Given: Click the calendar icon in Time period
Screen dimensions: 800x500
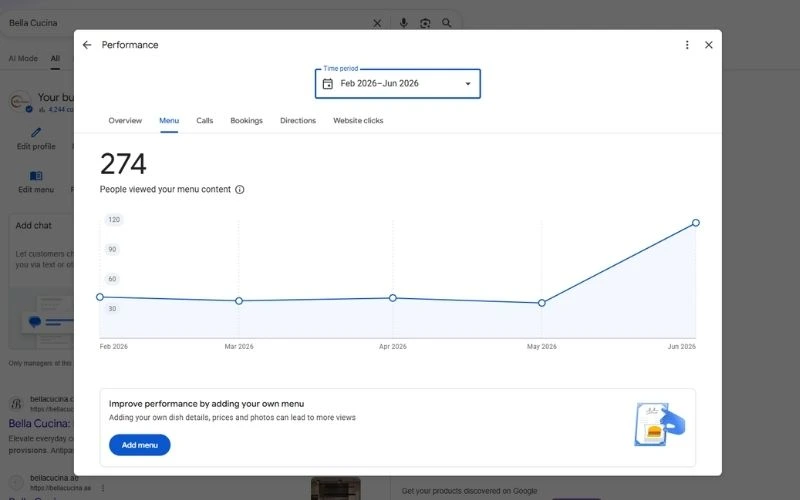Looking at the screenshot, I should pyautogui.click(x=328, y=84).
